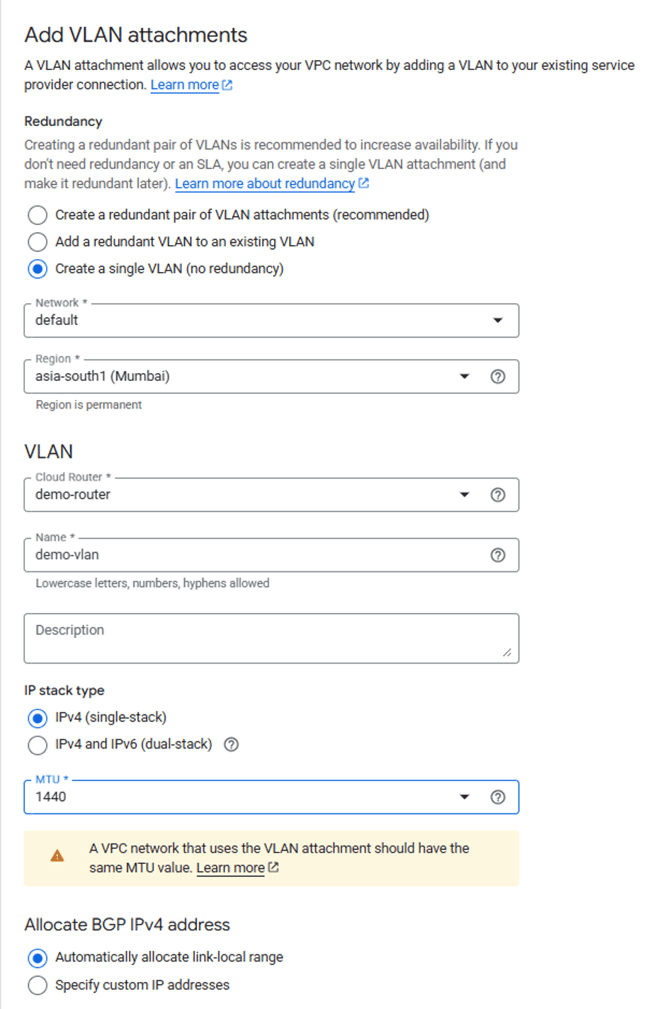
Task: Open the Cloud Router dropdown arrow
Action: click(465, 495)
